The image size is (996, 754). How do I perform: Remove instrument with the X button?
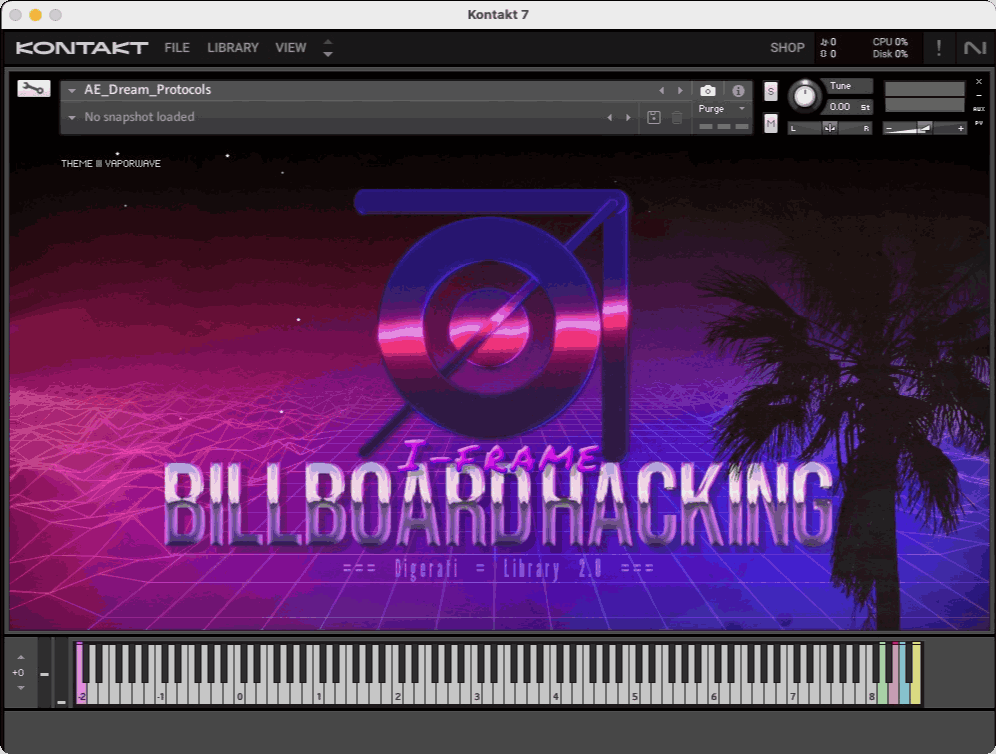pos(979,82)
